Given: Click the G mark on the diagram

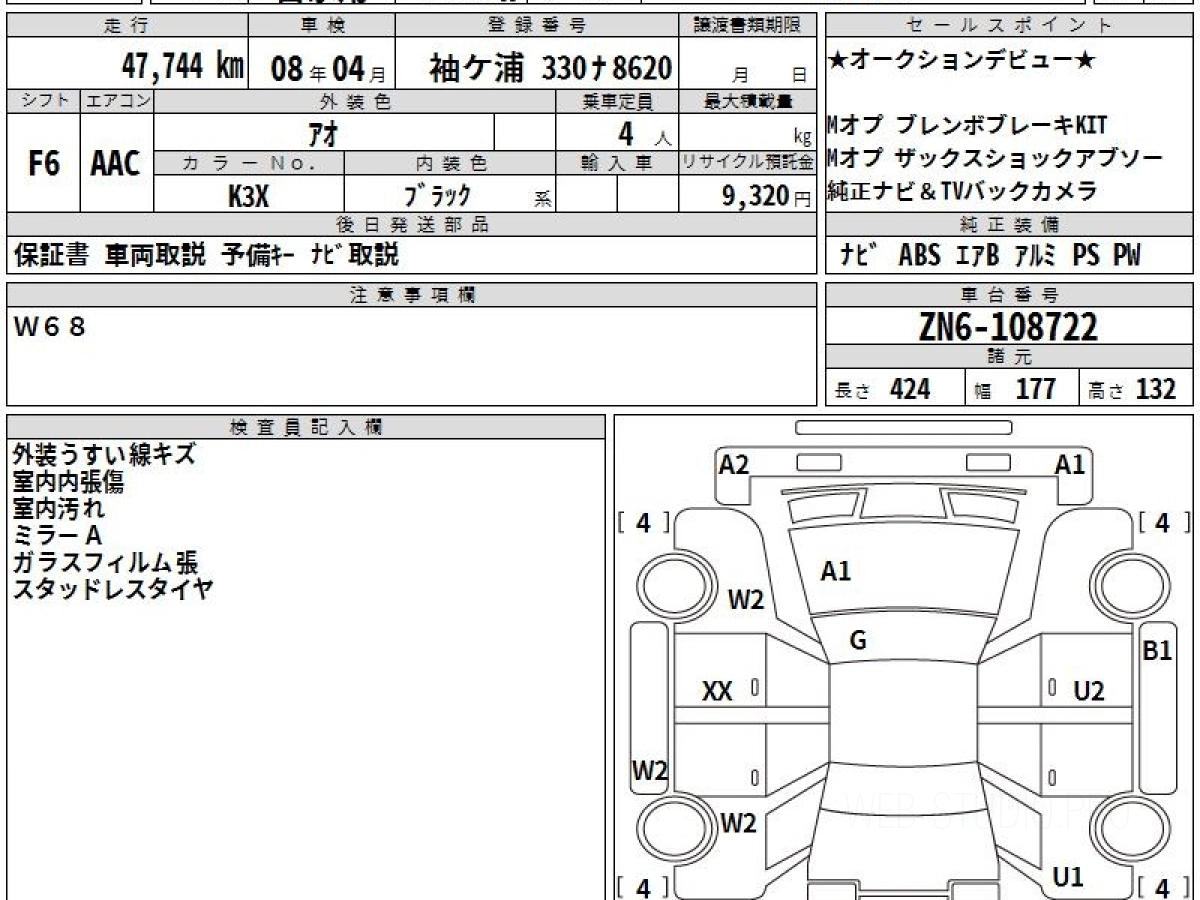Looking at the screenshot, I should tap(858, 641).
